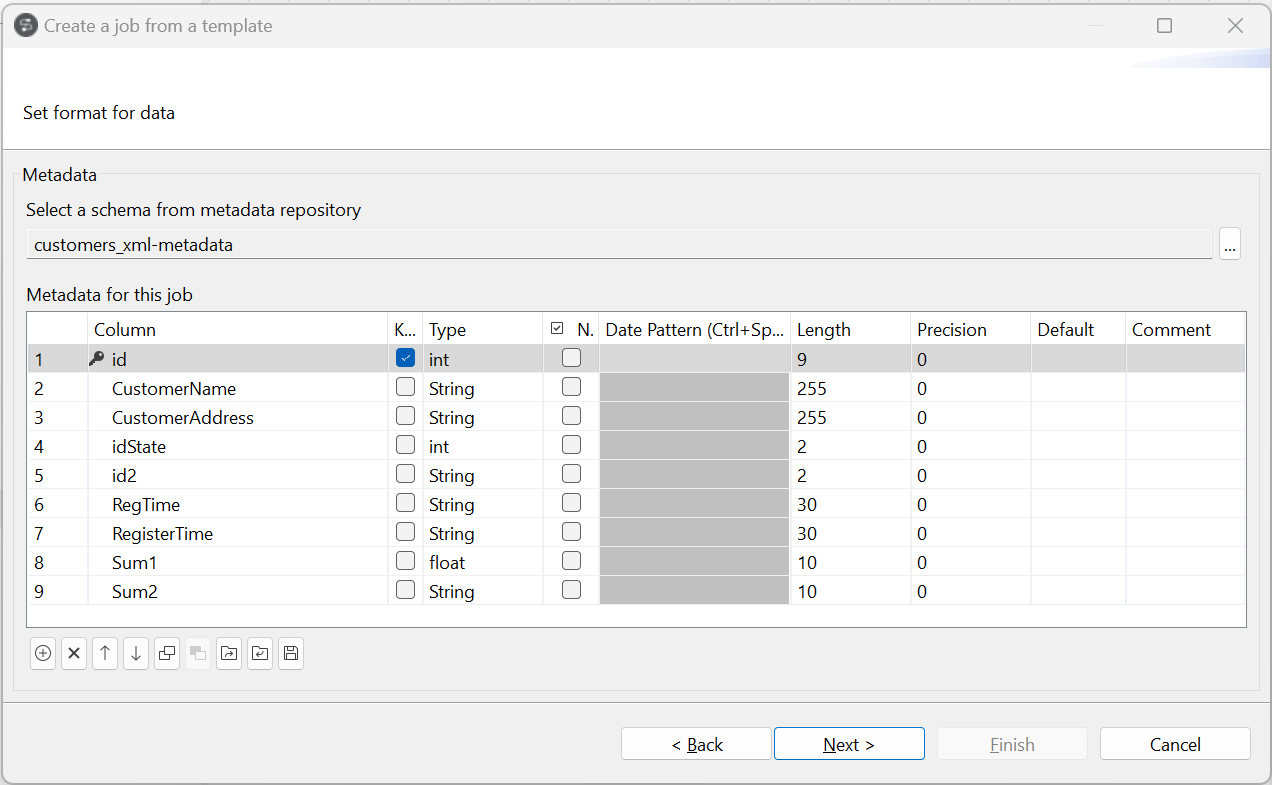Click the Length cell of RegTime row
The image size is (1272, 785).
[x=850, y=504]
